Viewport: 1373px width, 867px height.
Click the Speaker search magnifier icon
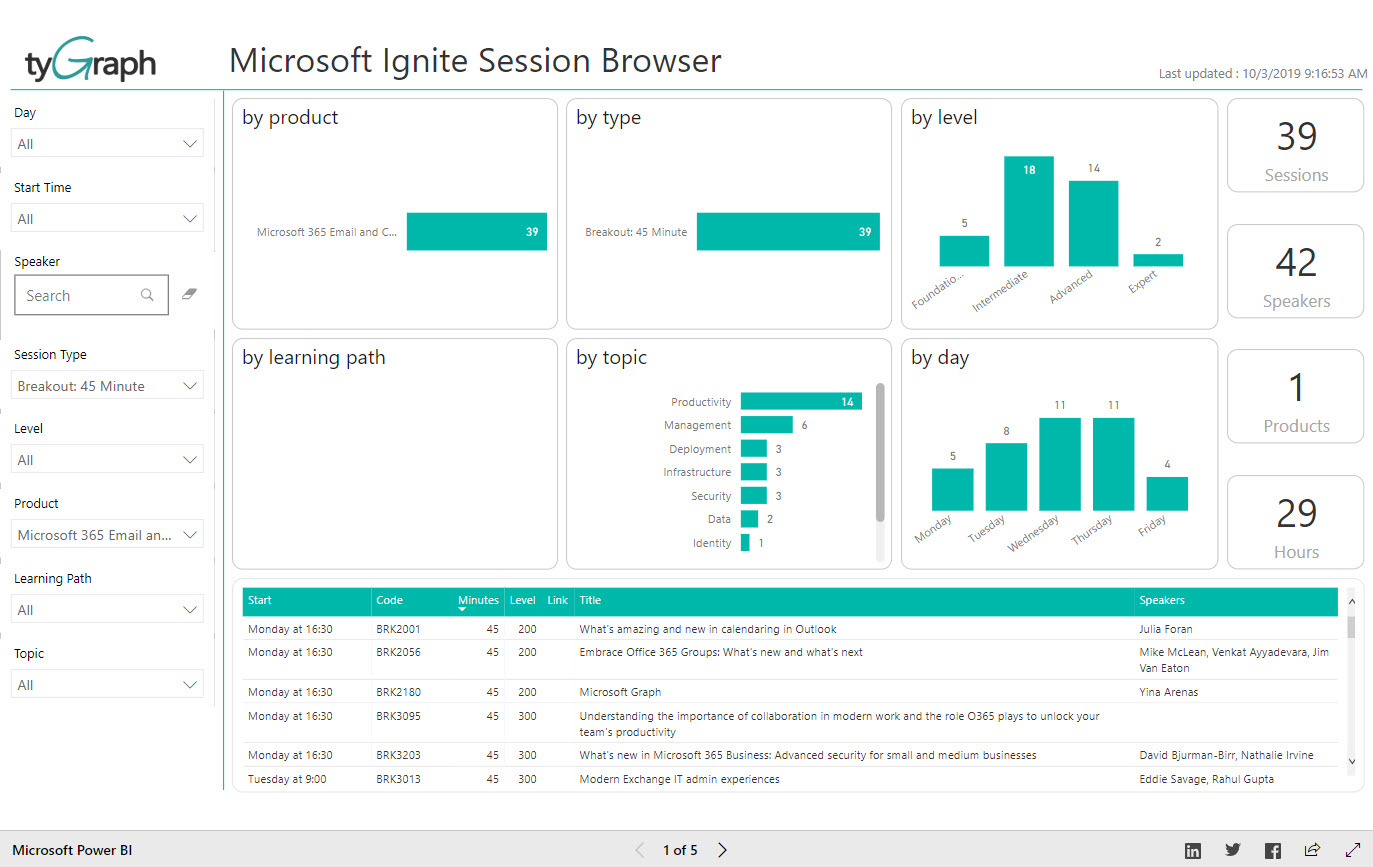[x=147, y=295]
